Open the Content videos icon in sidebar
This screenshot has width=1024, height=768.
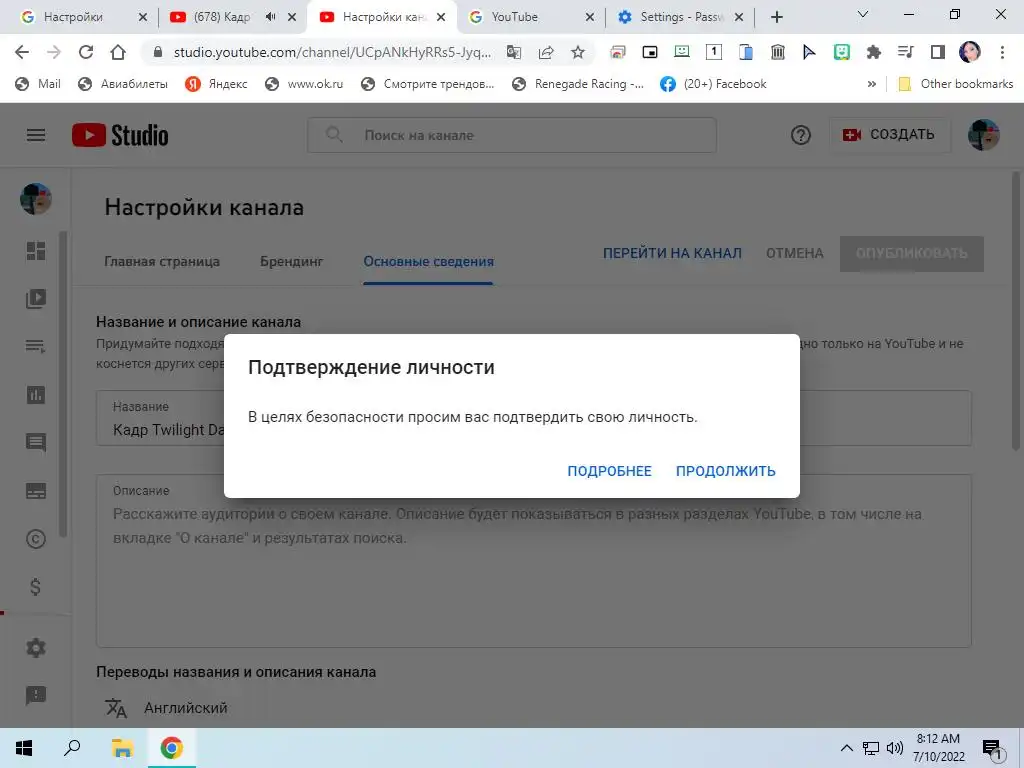[36, 298]
